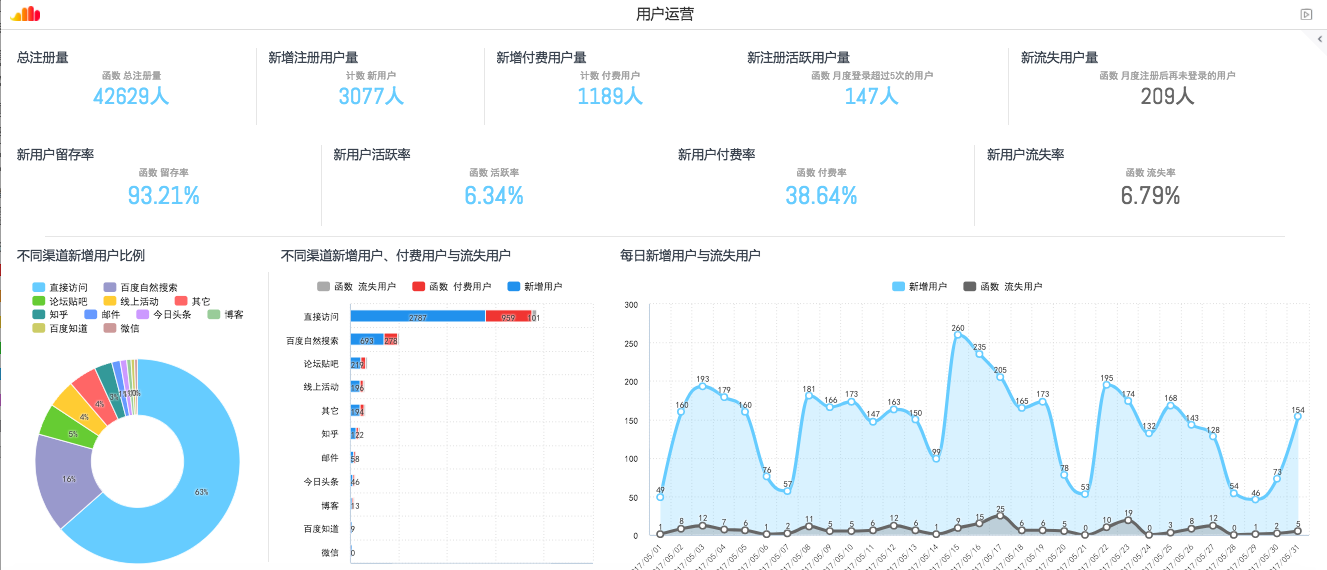Image resolution: width=1327 pixels, height=570 pixels.
Task: Click the 新流失用户量 value 209人
Action: click(x=1168, y=96)
